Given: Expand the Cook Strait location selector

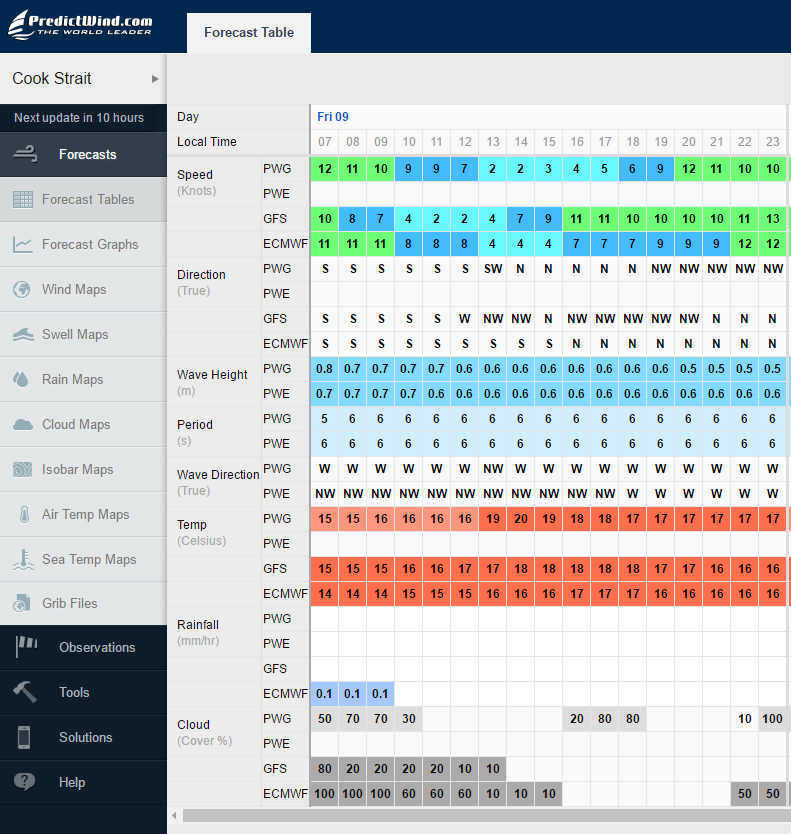Looking at the screenshot, I should click(x=83, y=78).
